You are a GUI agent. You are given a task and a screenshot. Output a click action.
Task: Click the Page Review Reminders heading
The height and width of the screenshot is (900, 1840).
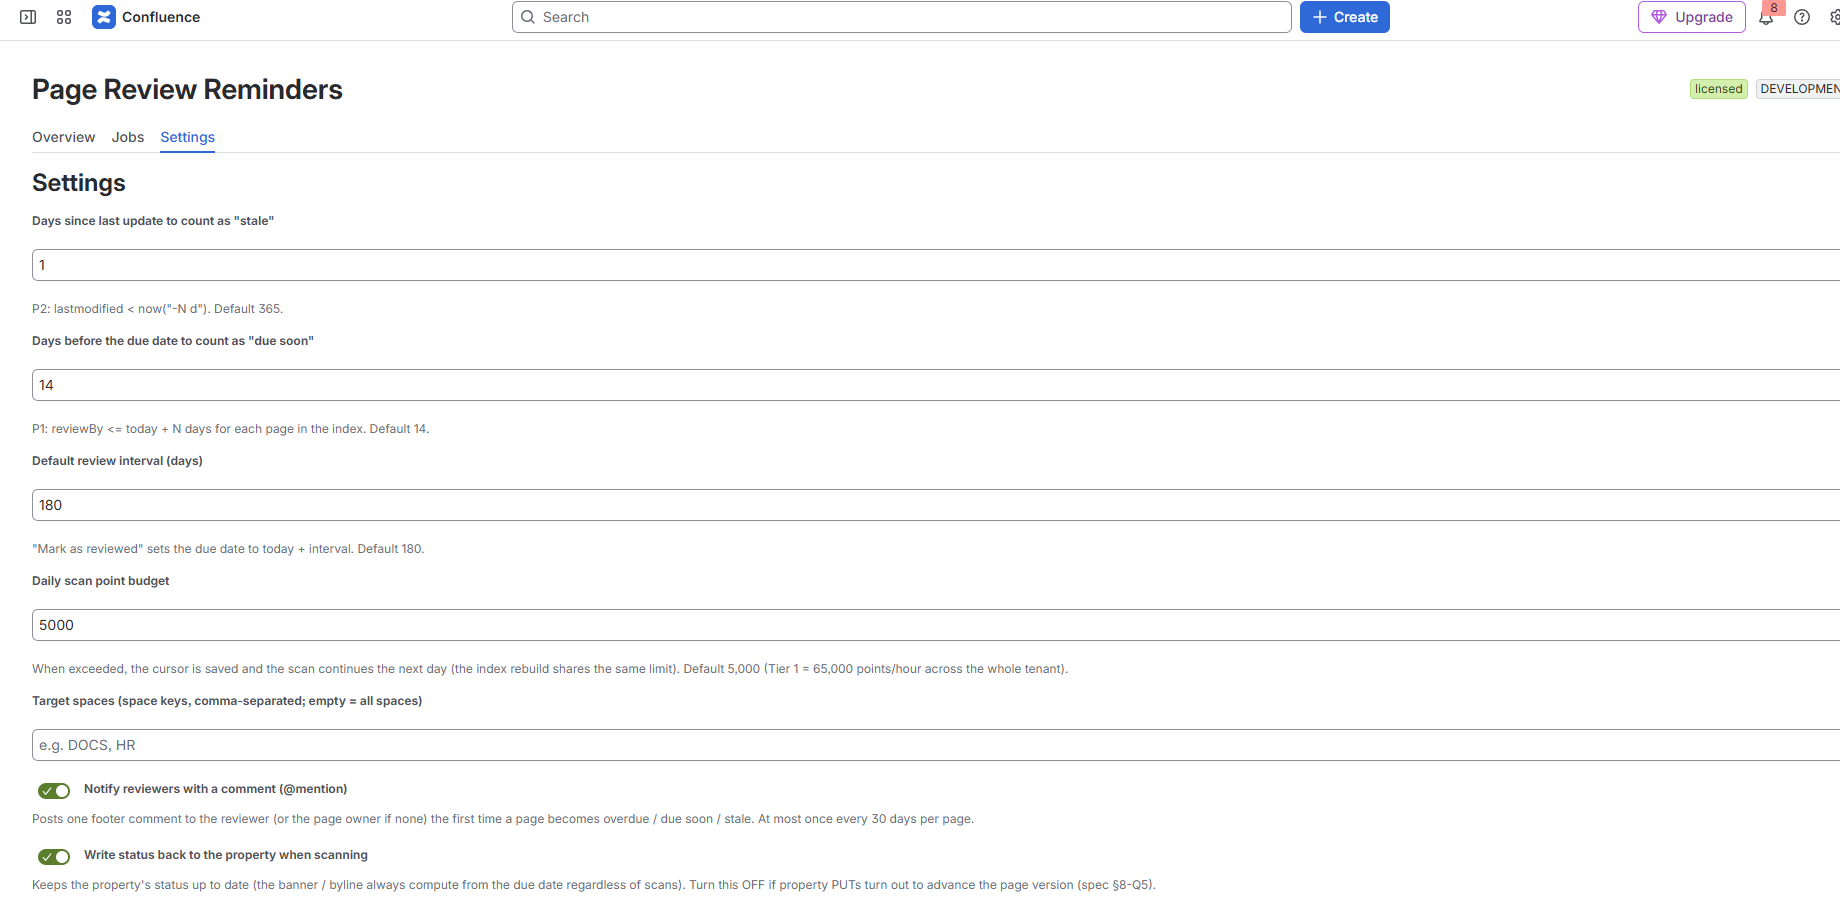pos(187,89)
